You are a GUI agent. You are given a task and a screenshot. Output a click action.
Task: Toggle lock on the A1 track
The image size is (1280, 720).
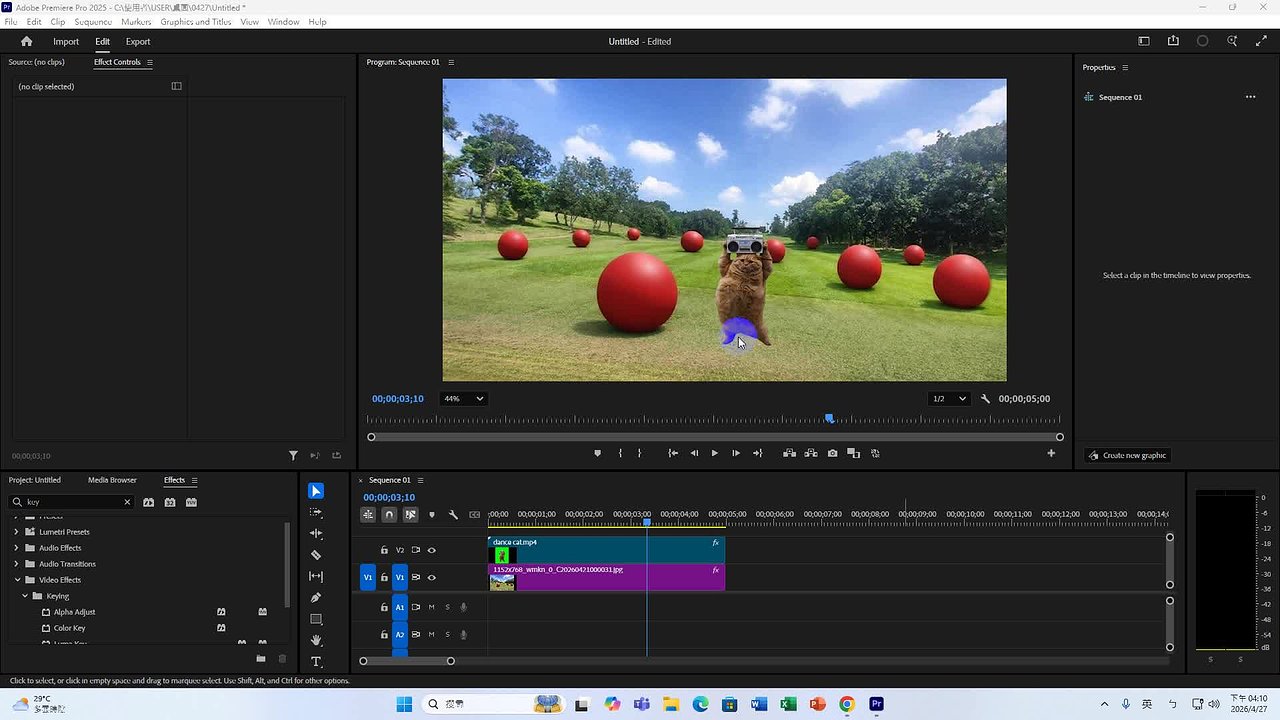[x=384, y=607]
